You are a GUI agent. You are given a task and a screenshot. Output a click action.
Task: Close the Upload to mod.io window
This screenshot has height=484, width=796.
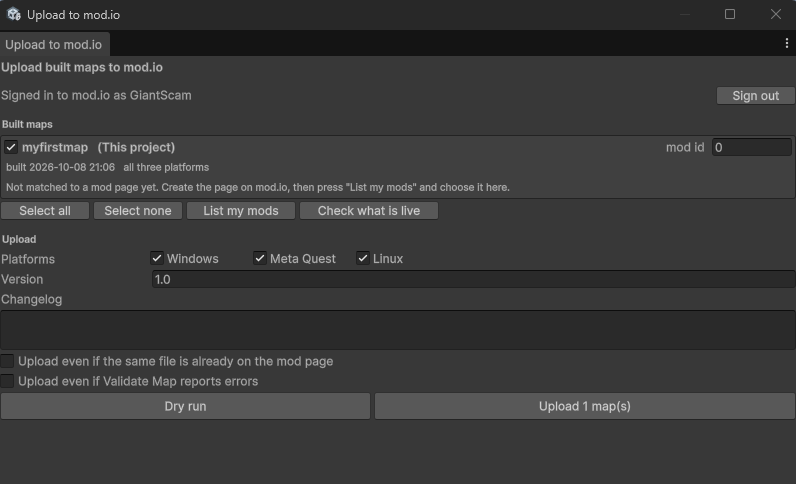(775, 14)
